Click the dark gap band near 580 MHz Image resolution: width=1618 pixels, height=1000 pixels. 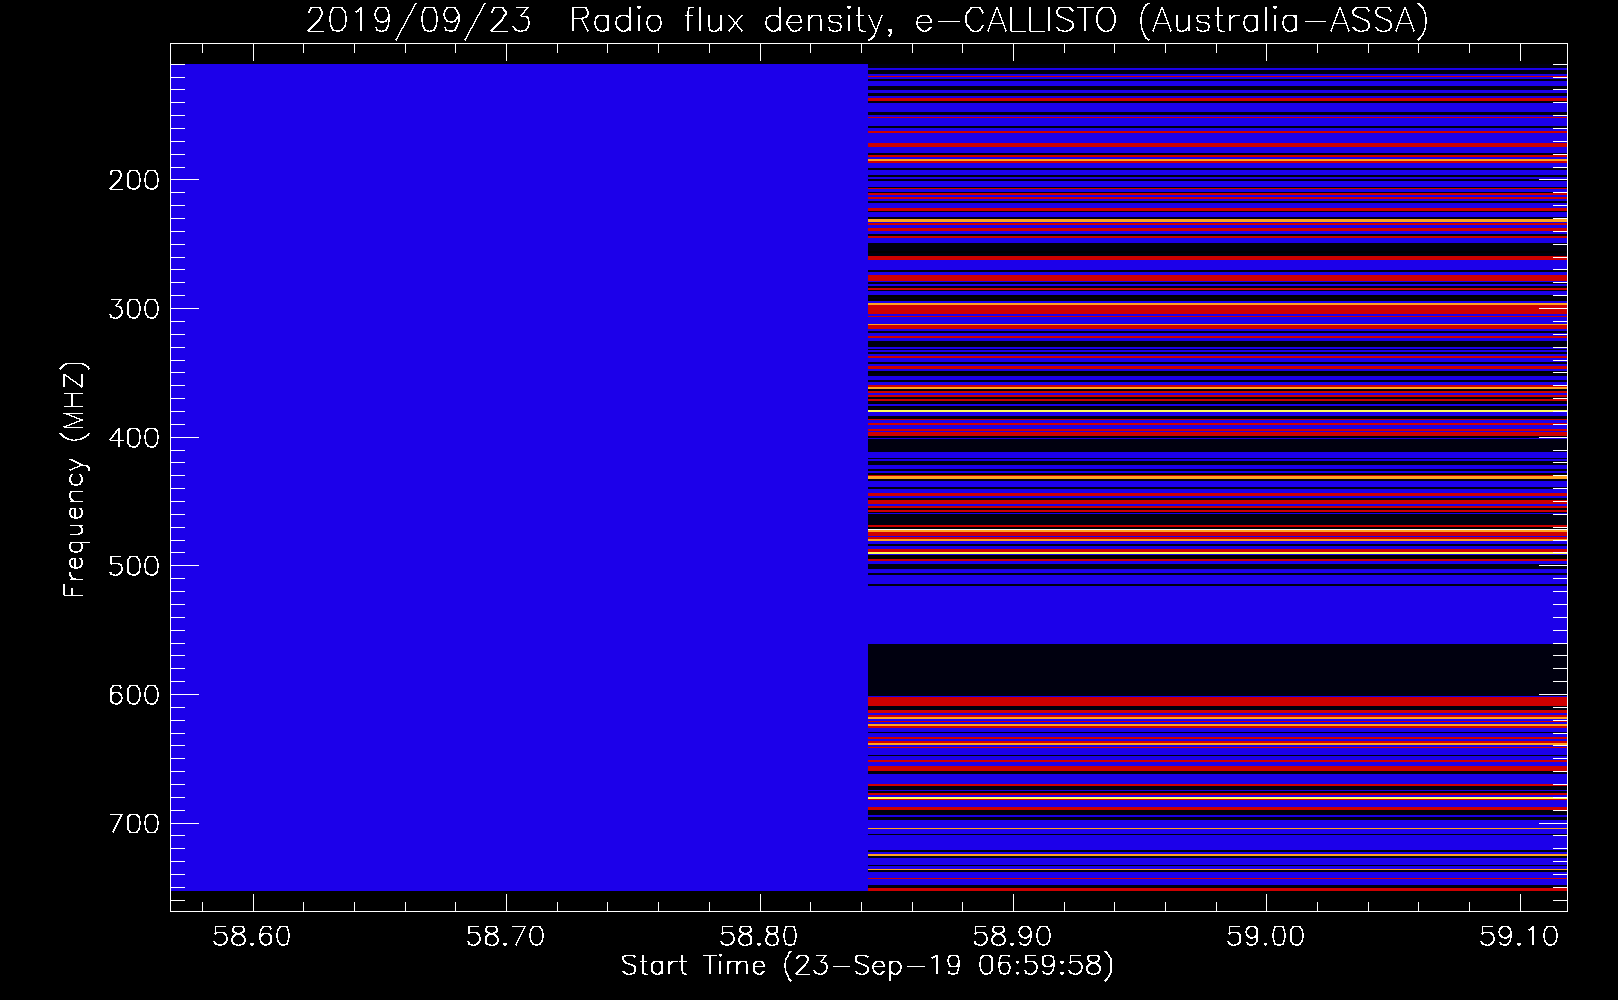[1217, 670]
